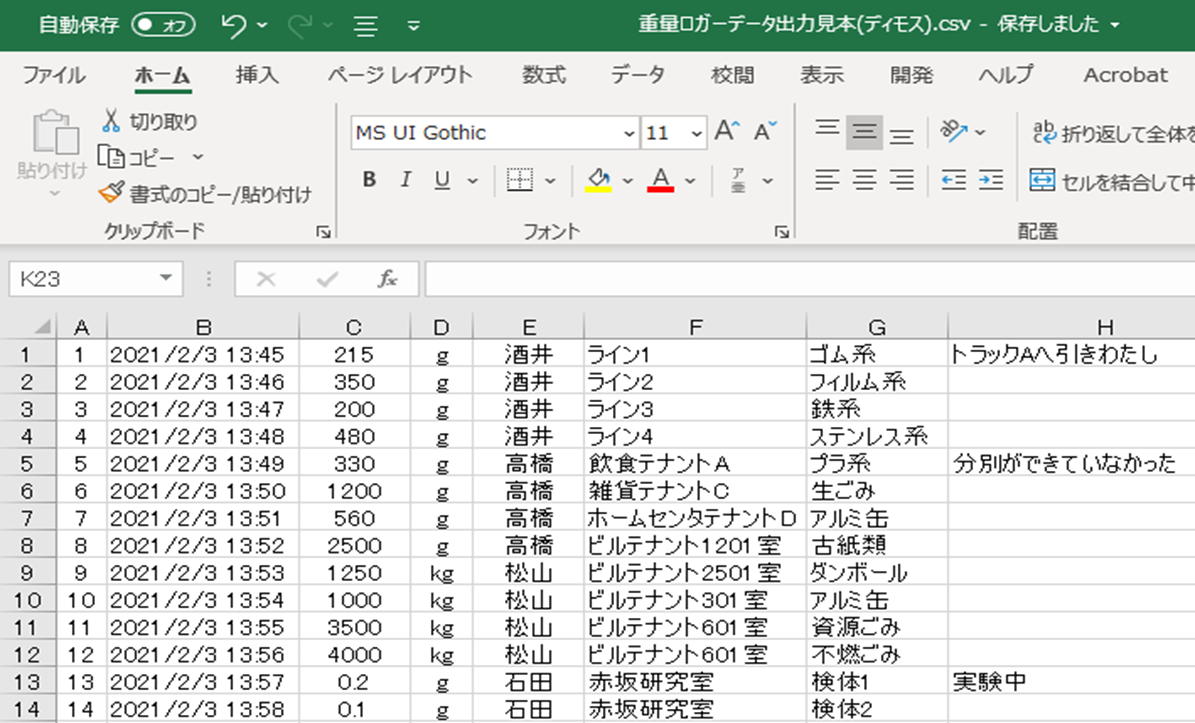1195x723 pixels.
Task: Click the Align Right icon
Action: pyautogui.click(x=902, y=180)
